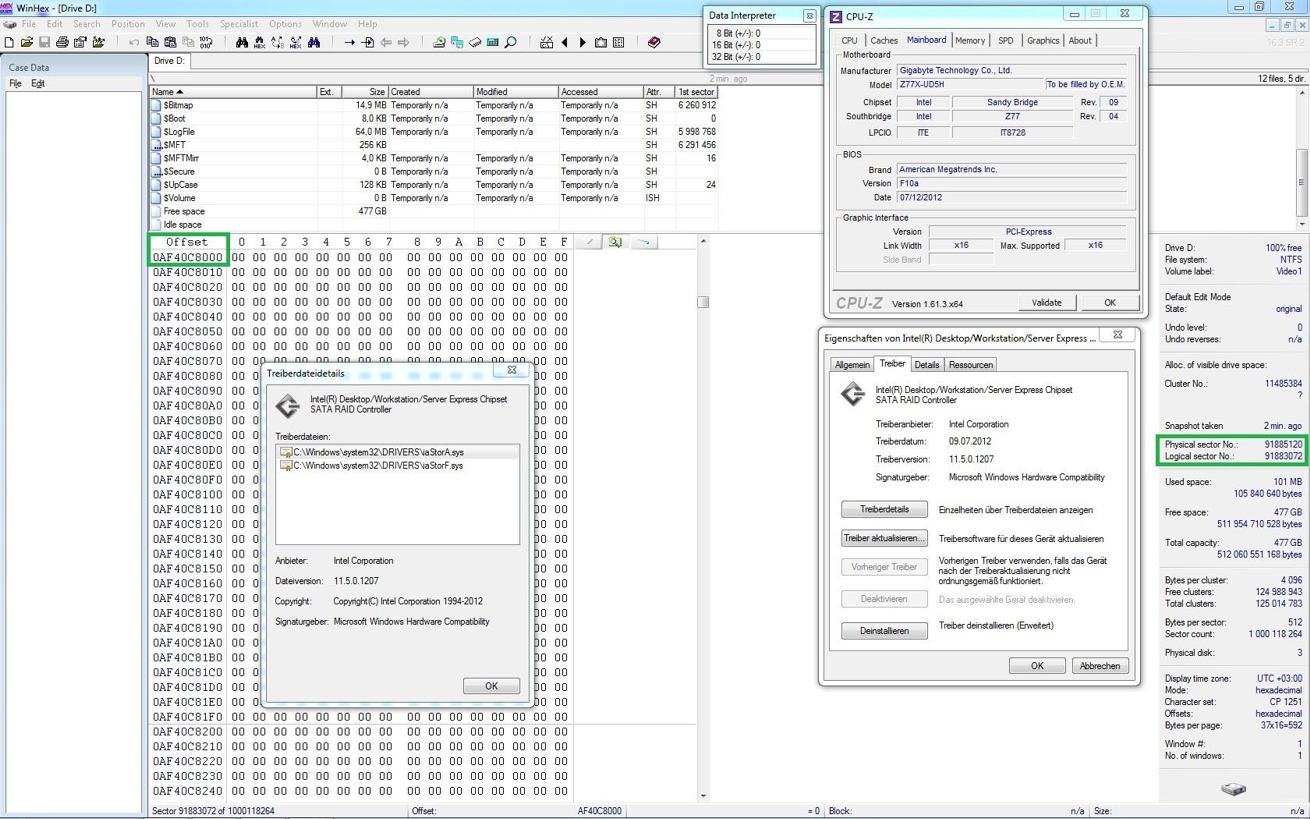Select the Drive D: tab
This screenshot has height=819, width=1310.
click(169, 61)
